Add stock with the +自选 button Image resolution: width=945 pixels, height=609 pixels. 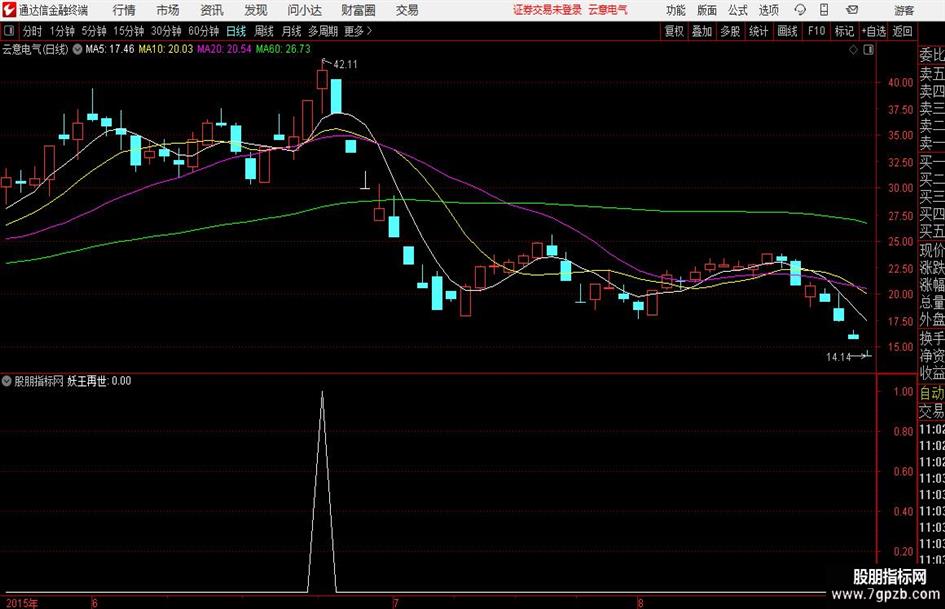click(x=874, y=31)
